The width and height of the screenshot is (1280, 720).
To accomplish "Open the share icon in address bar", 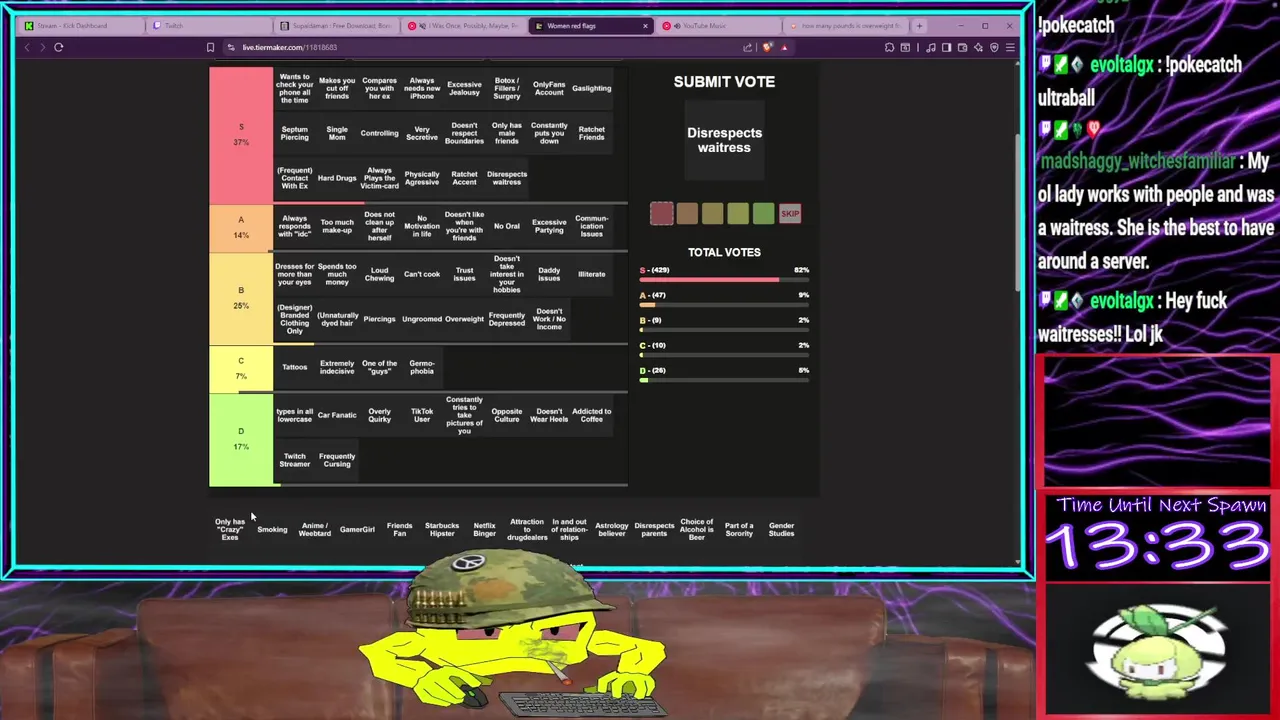I will [x=747, y=47].
